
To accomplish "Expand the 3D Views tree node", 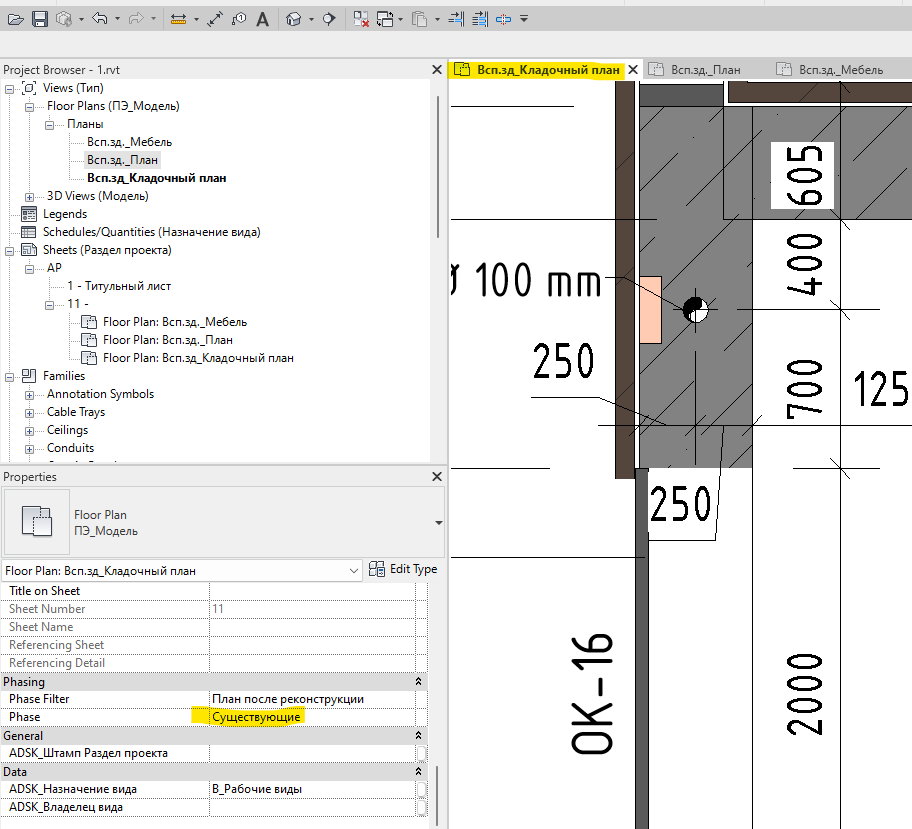I will tap(29, 196).
